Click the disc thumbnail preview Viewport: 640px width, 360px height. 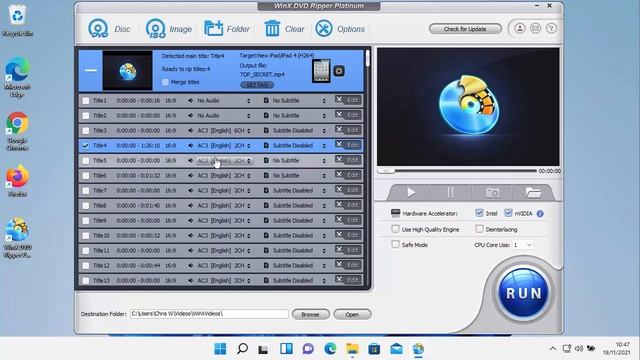tap(127, 71)
